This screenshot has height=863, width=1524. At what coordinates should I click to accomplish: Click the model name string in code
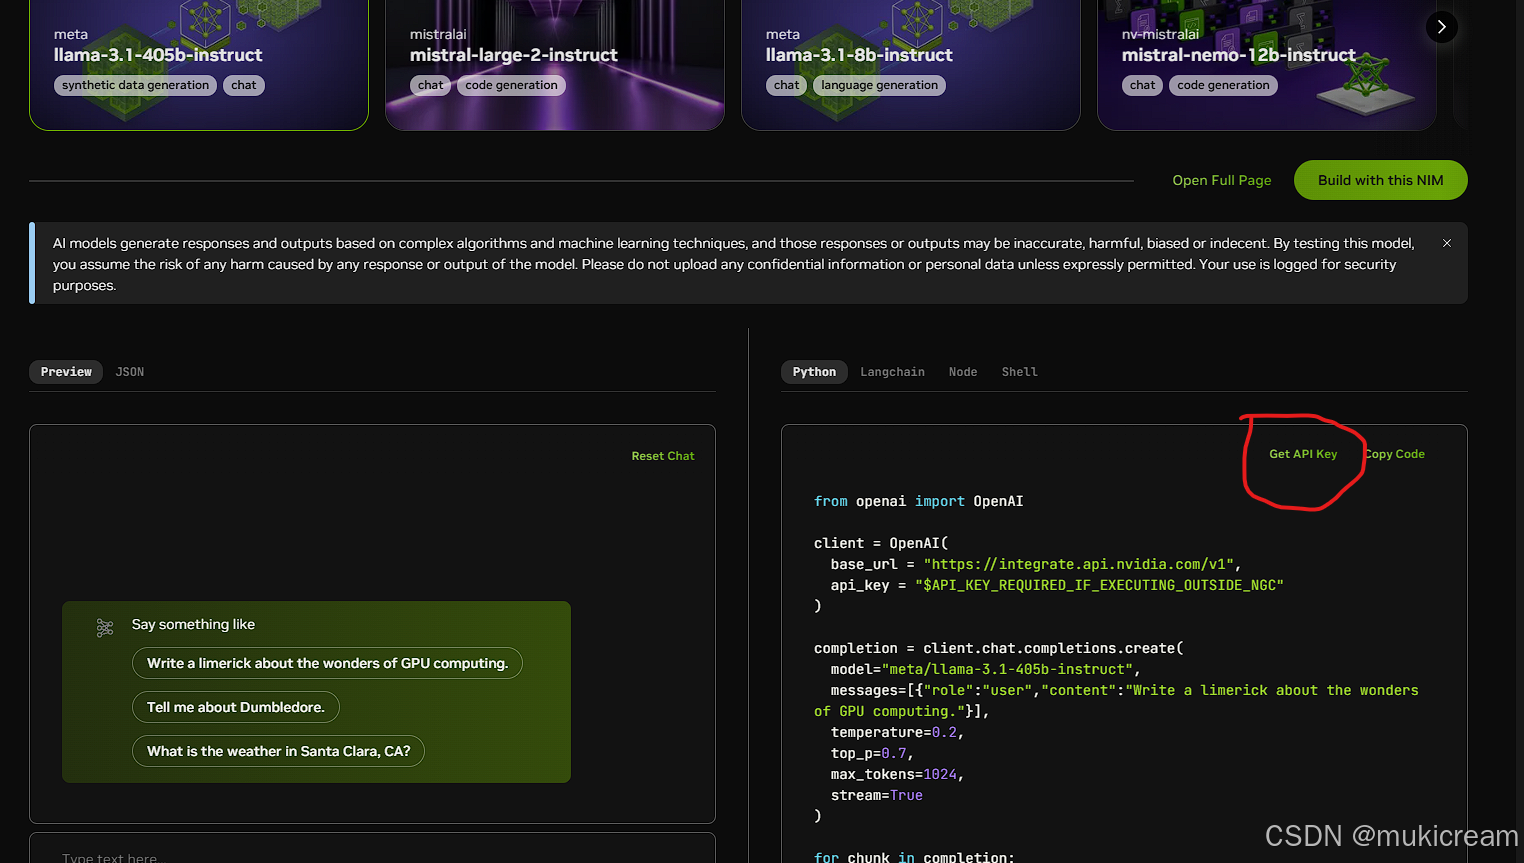(x=1007, y=669)
